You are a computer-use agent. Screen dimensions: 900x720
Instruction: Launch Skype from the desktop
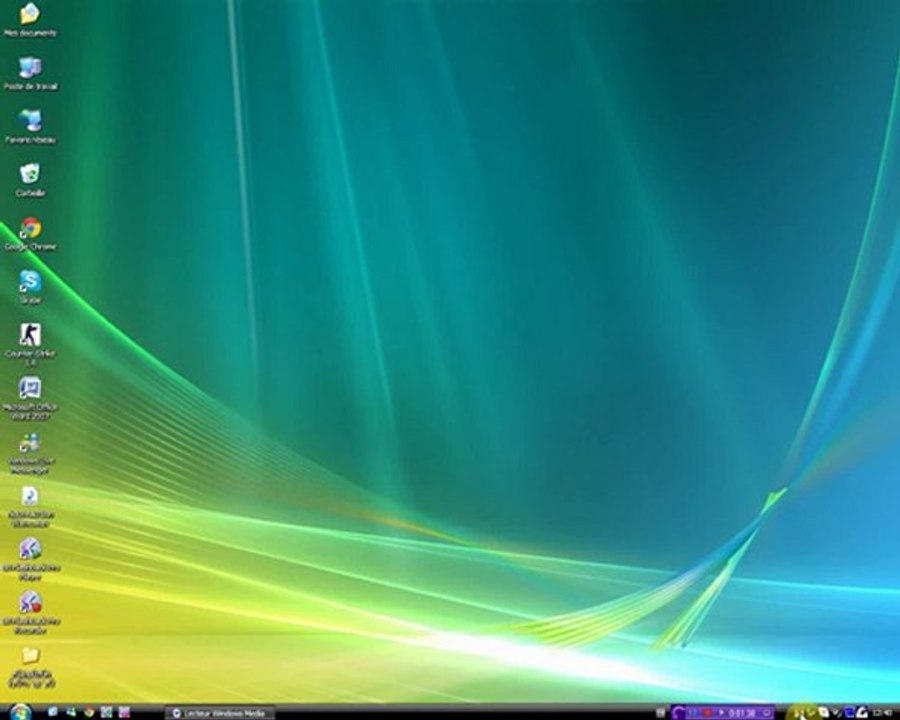pos(30,286)
